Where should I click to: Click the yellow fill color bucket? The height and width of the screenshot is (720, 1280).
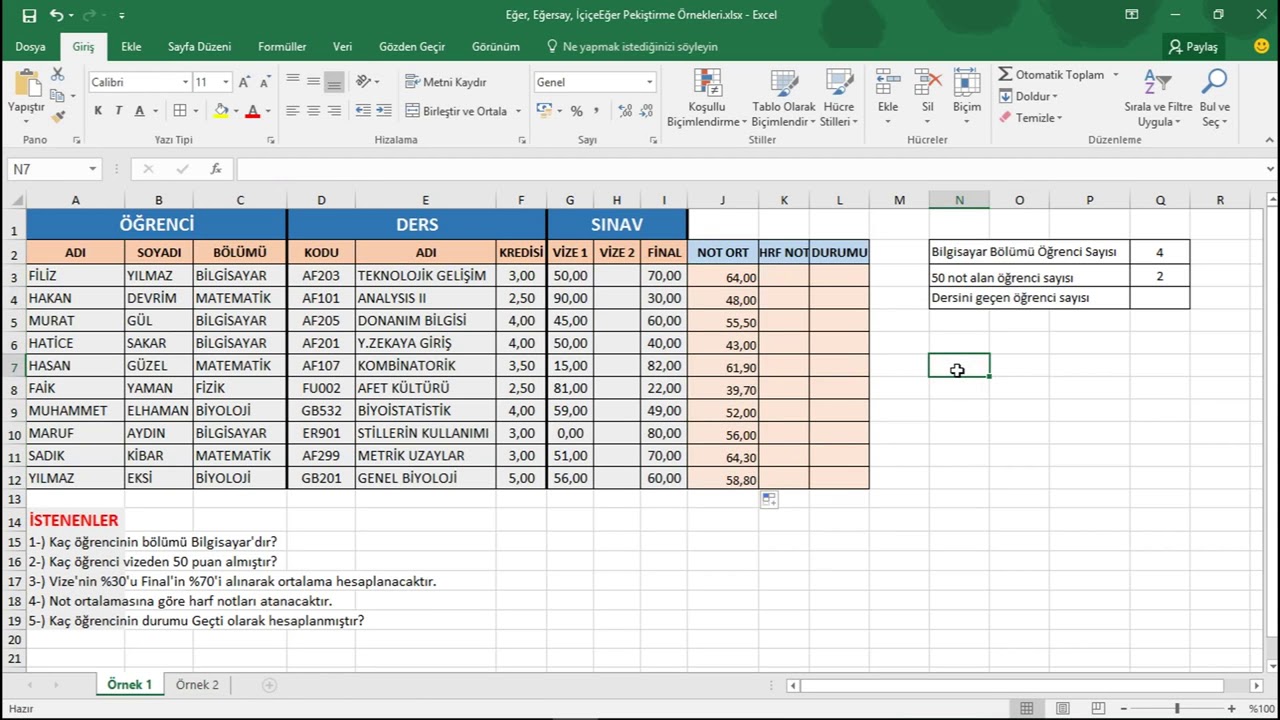pyautogui.click(x=221, y=111)
